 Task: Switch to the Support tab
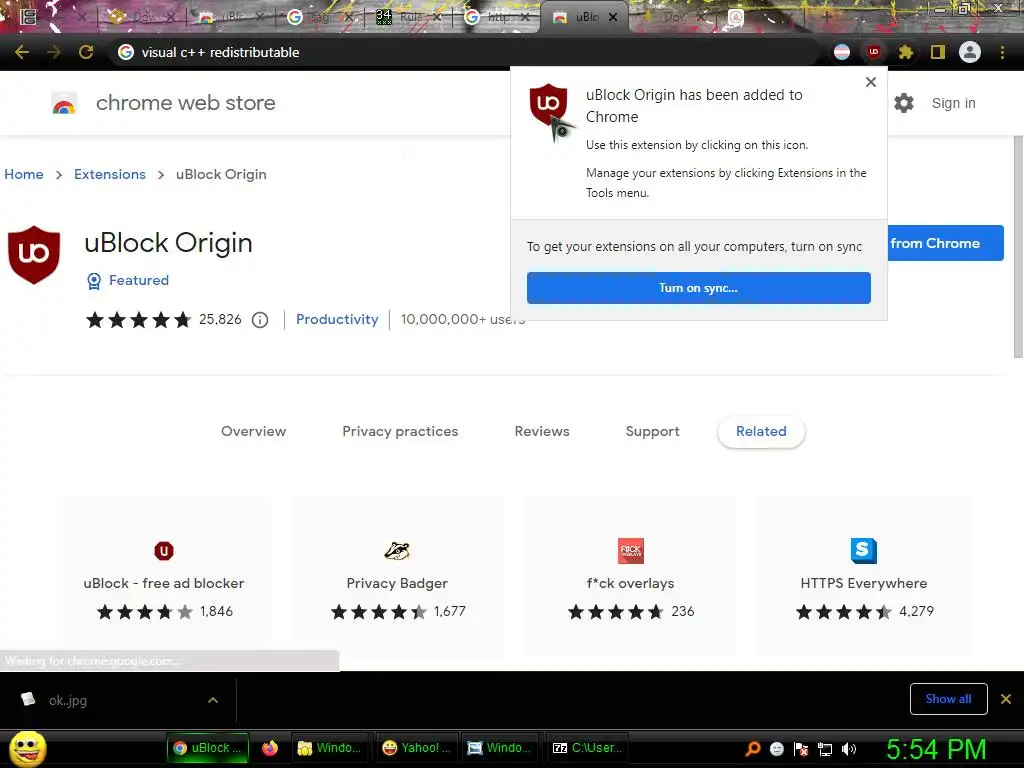652,431
